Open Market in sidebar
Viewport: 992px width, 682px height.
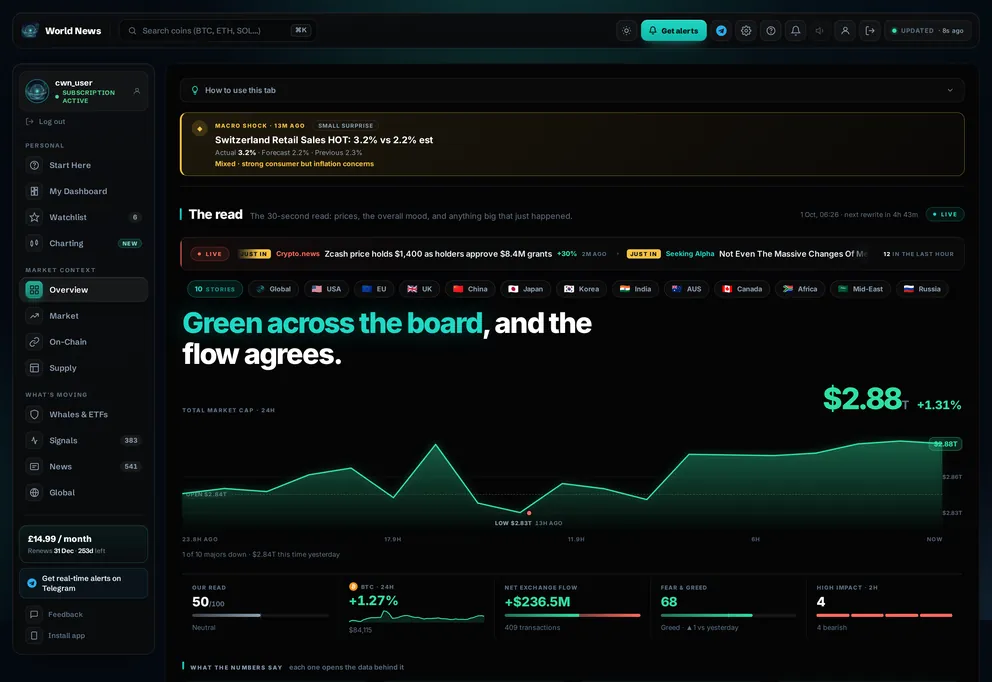84,316
